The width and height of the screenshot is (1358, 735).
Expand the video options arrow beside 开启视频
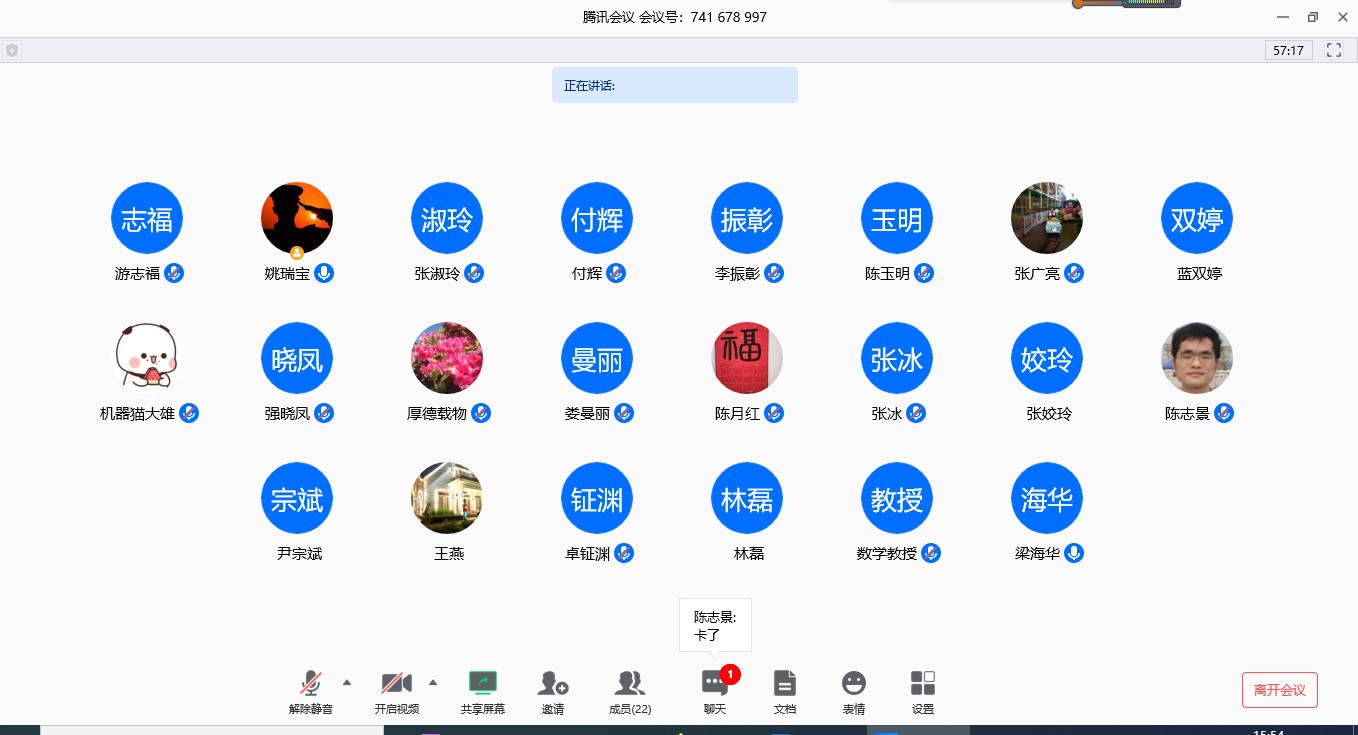433,682
